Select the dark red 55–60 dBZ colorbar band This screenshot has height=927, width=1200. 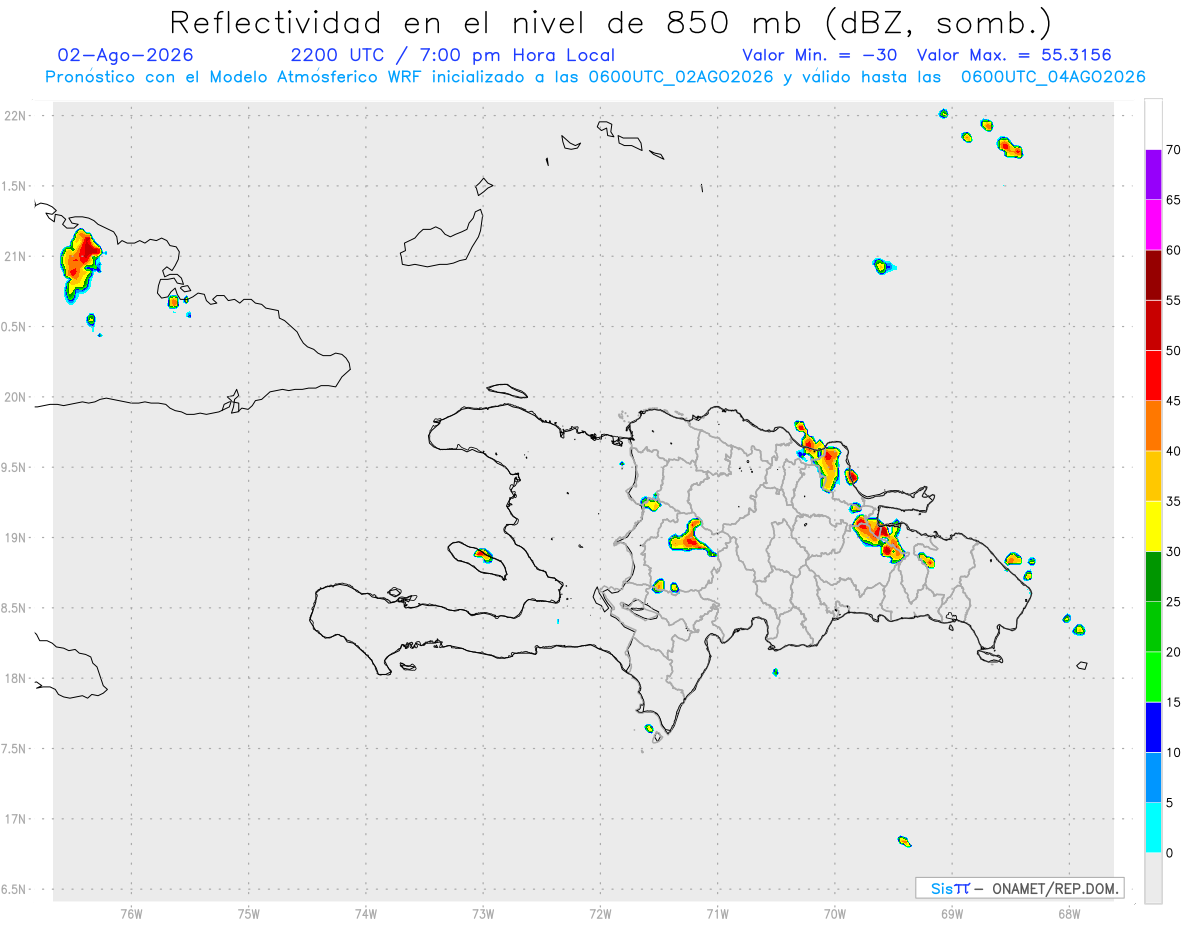tap(1153, 275)
